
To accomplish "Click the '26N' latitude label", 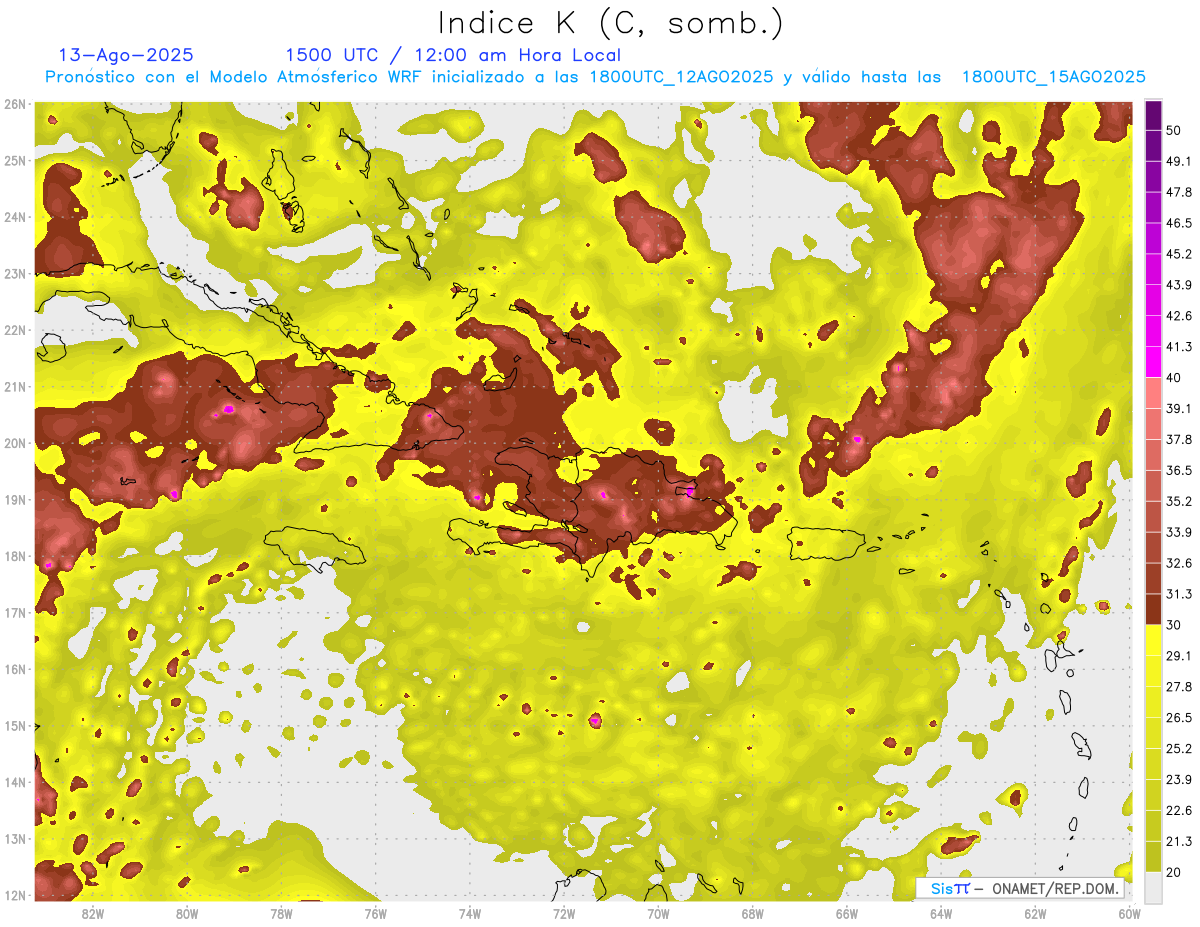I will click(x=16, y=104).
